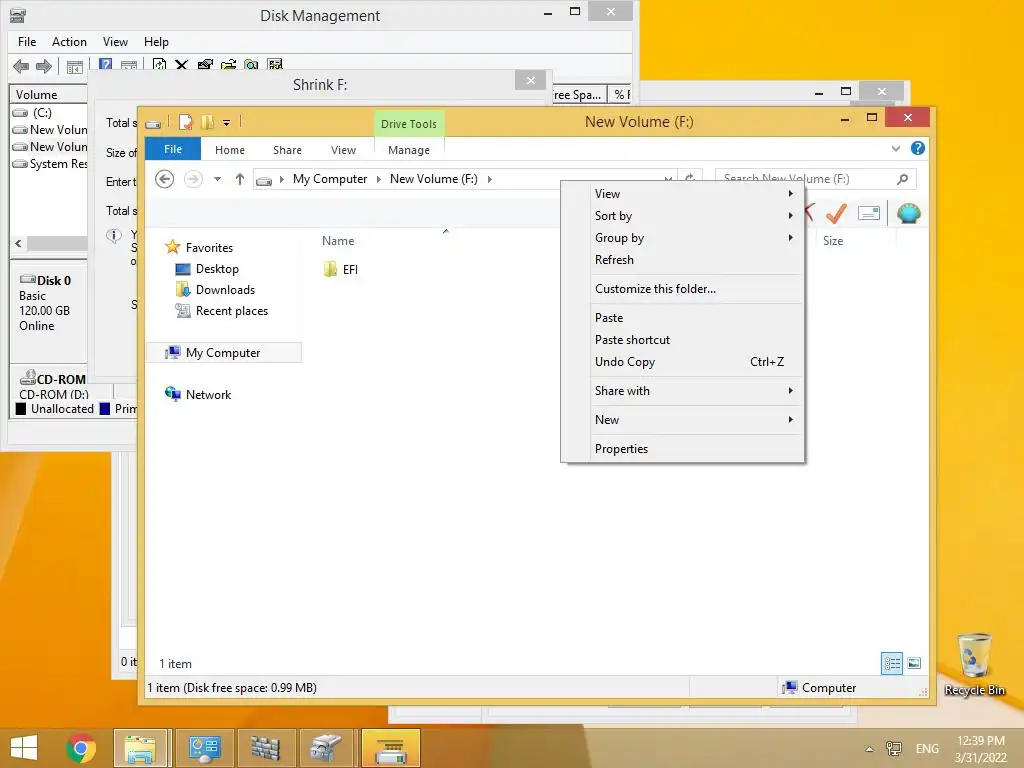Choose Paste shortcut in context menu

coord(682,340)
